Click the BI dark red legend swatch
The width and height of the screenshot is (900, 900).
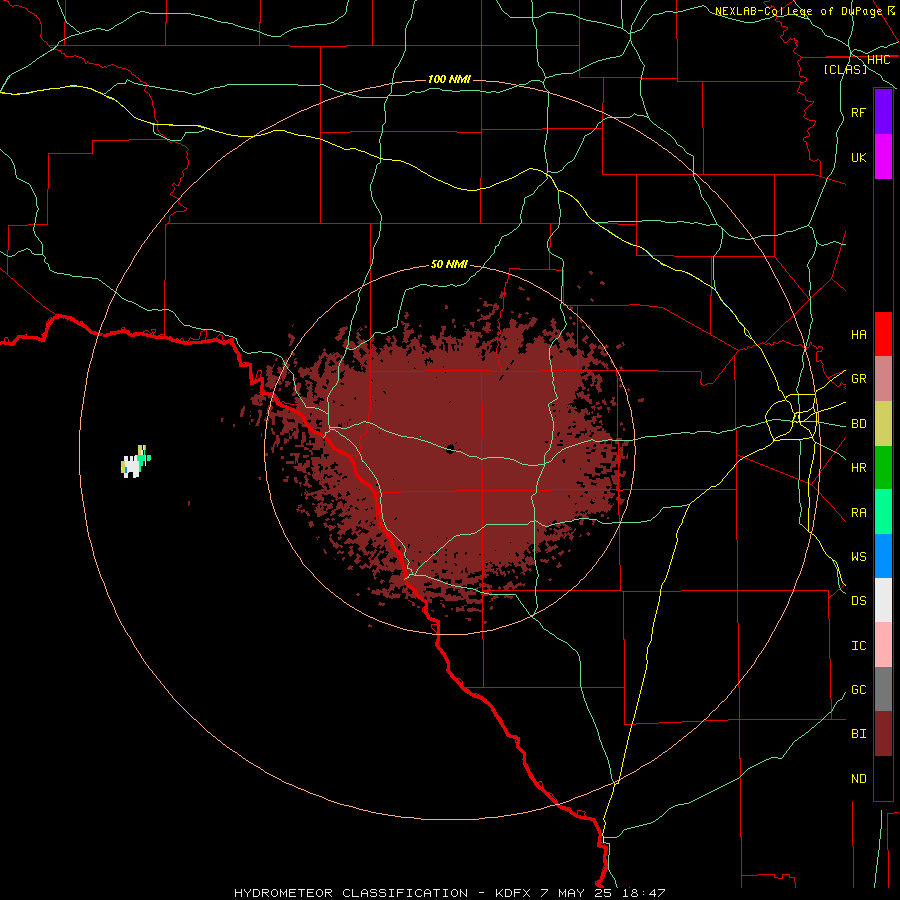(x=883, y=734)
